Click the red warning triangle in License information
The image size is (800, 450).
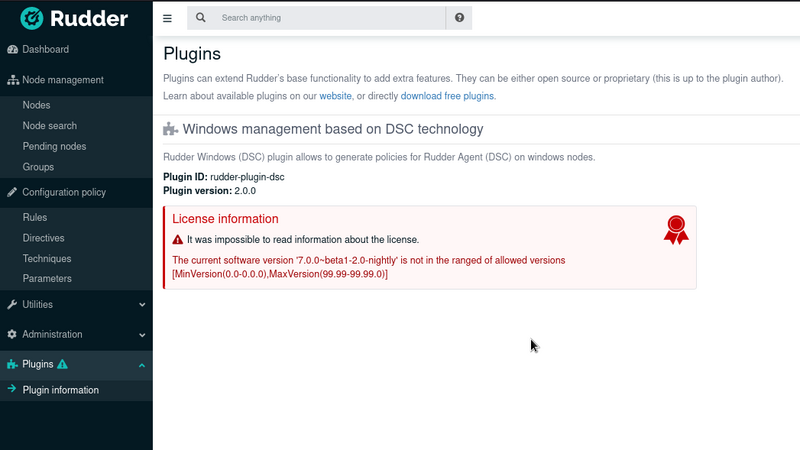point(178,239)
